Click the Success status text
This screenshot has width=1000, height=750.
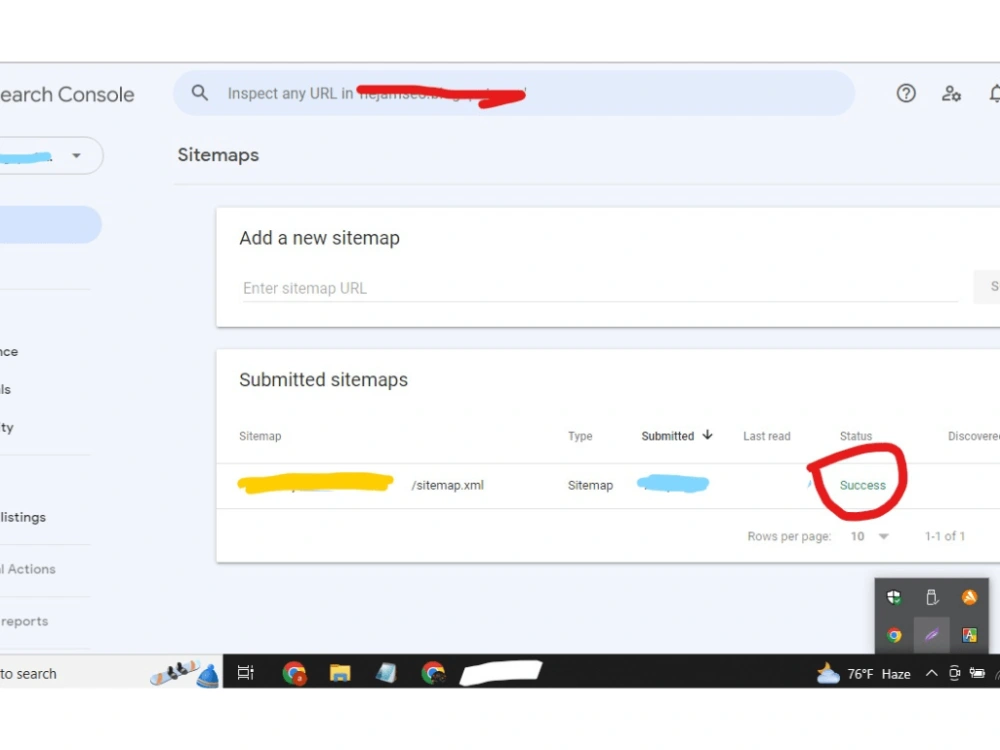coord(863,485)
